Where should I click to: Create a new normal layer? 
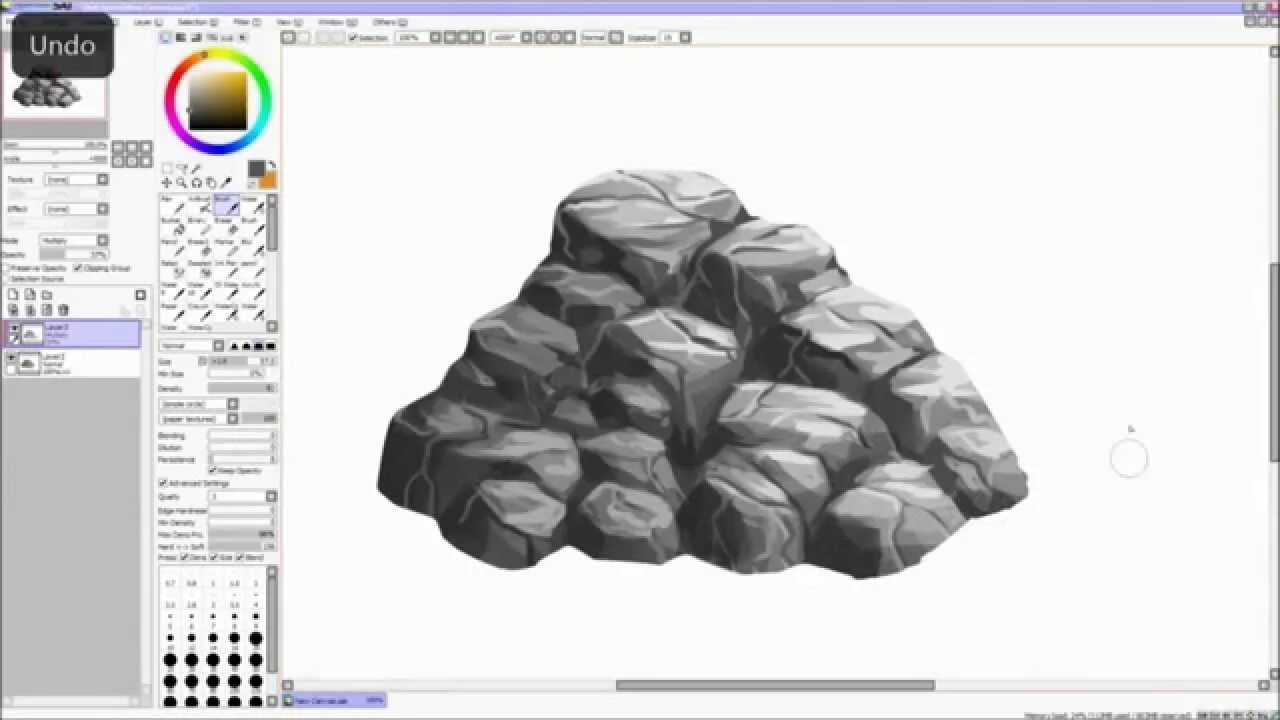(13, 295)
